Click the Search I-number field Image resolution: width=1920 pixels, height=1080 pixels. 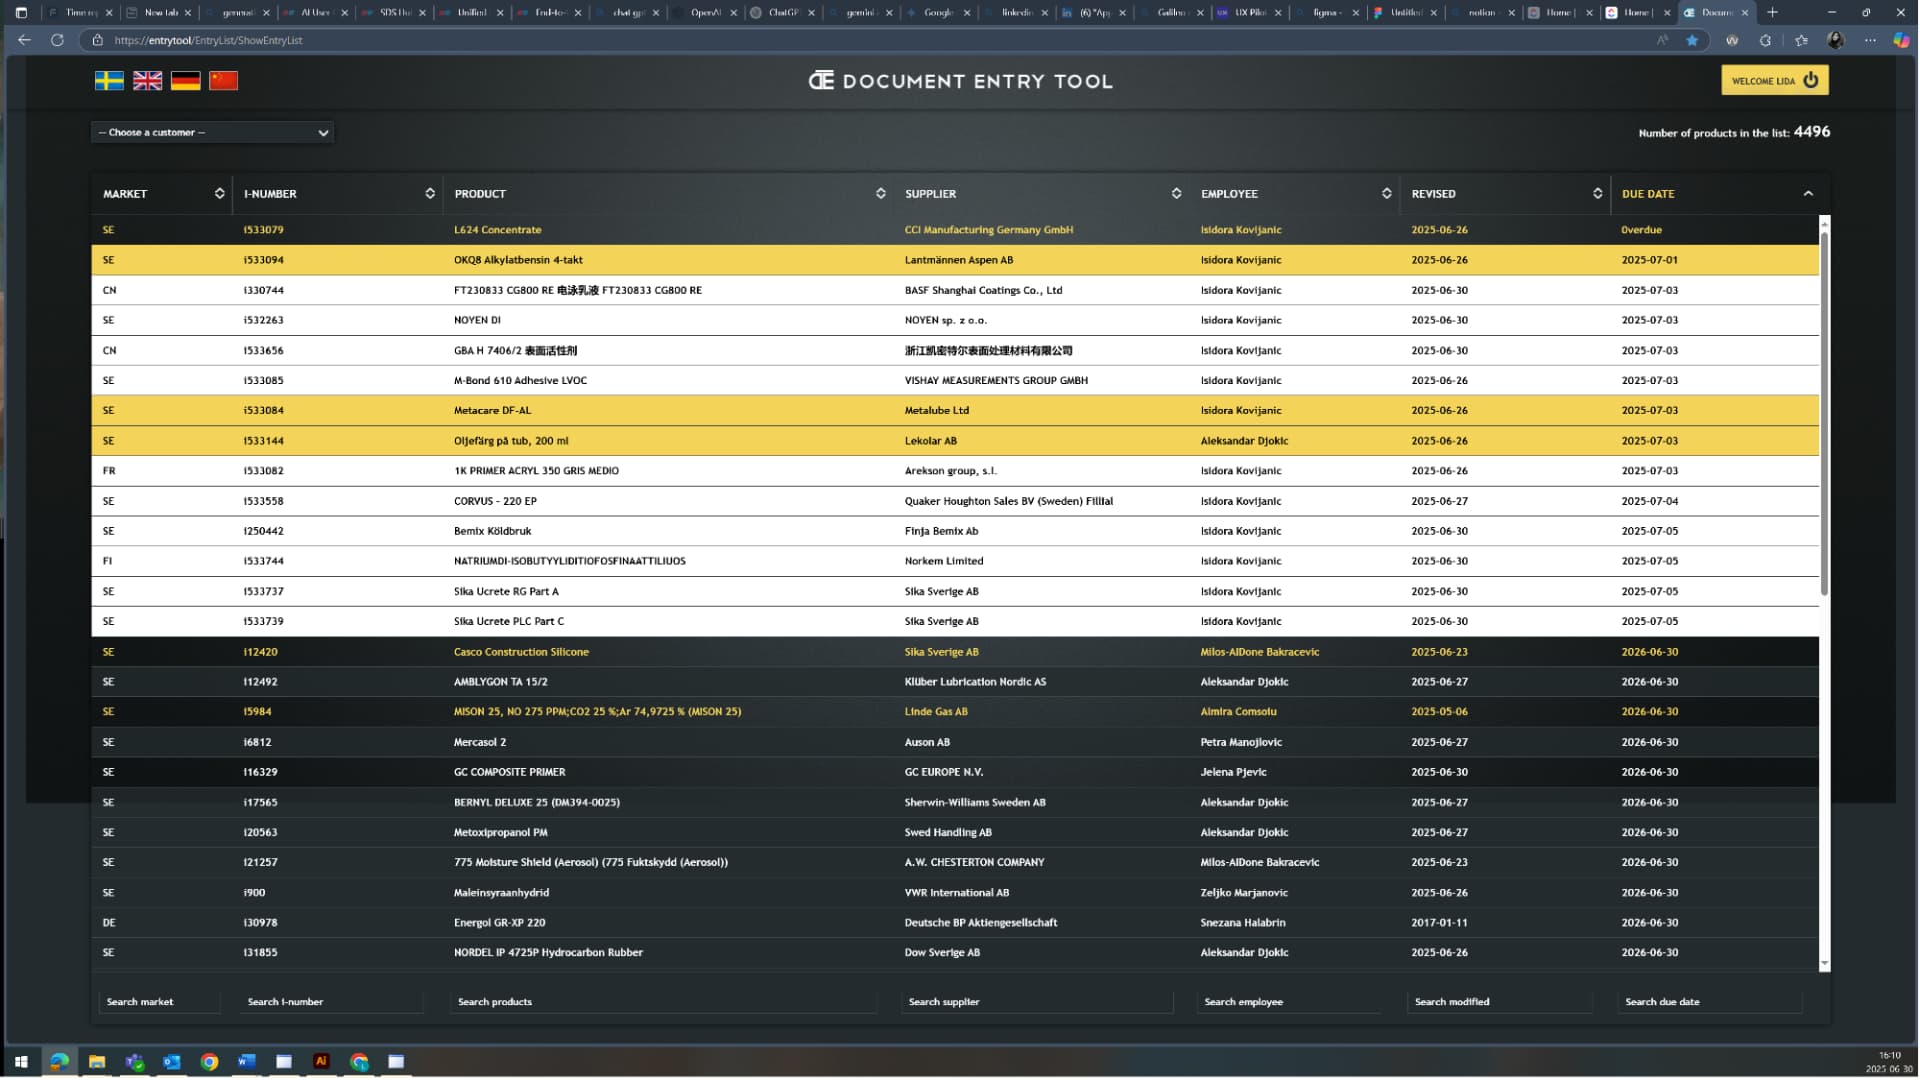tap(332, 1001)
